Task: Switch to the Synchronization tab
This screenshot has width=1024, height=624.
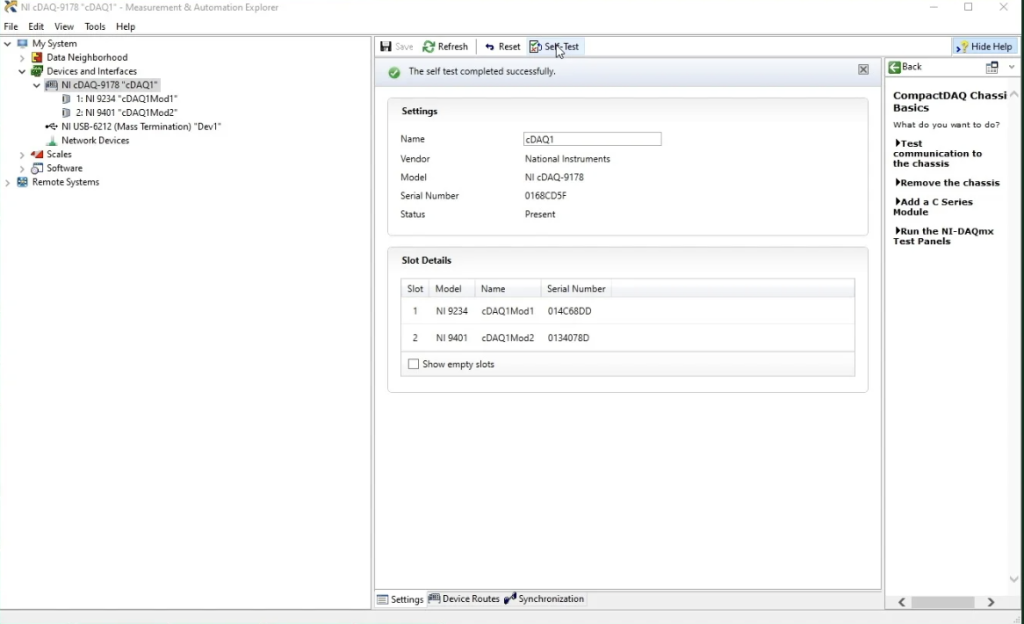Action: coord(544,599)
